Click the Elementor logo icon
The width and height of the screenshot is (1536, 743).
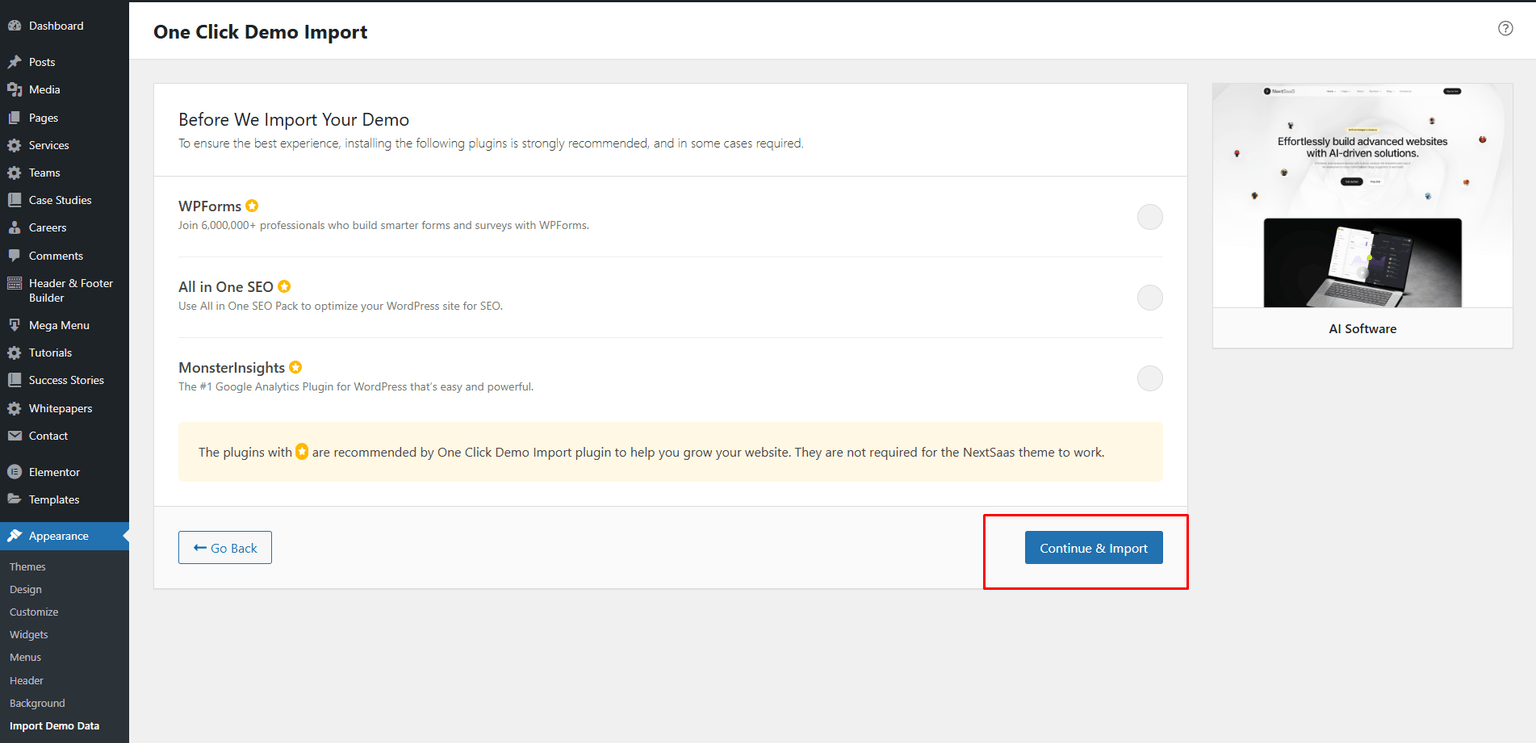tap(14, 472)
